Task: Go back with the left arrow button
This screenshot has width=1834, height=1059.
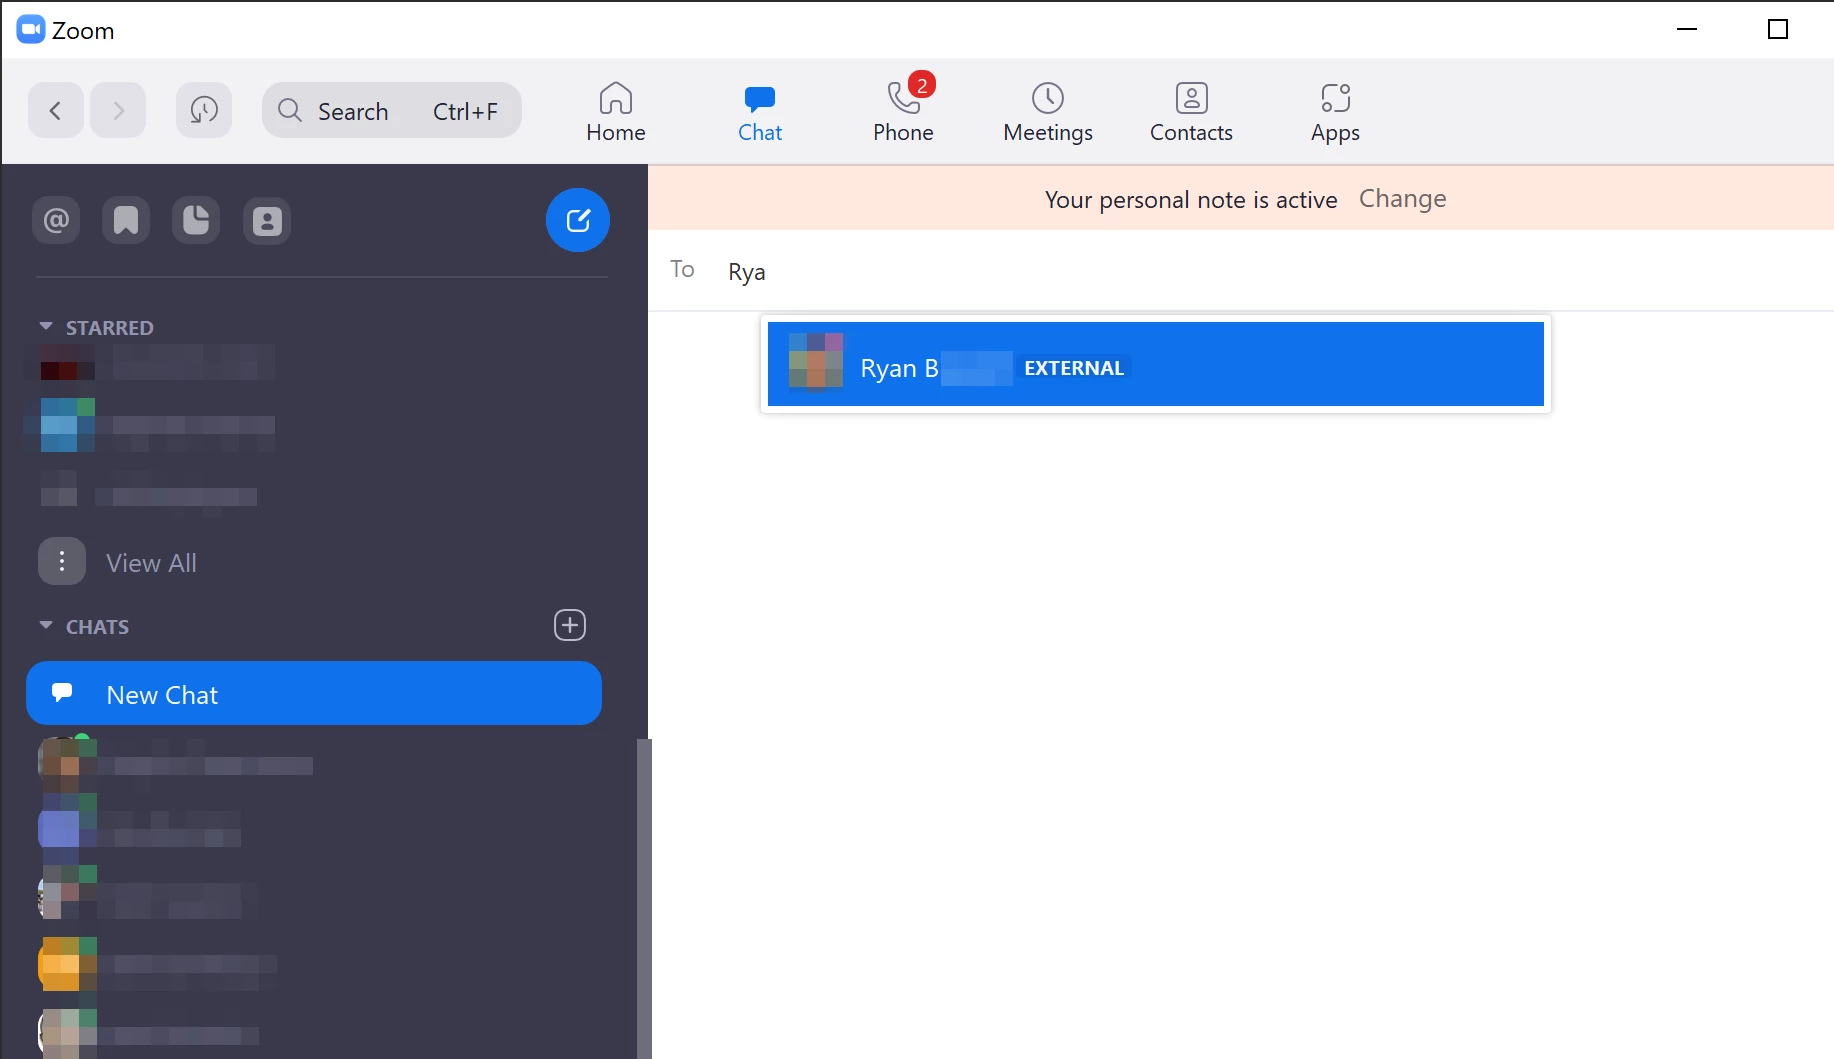Action: click(56, 110)
